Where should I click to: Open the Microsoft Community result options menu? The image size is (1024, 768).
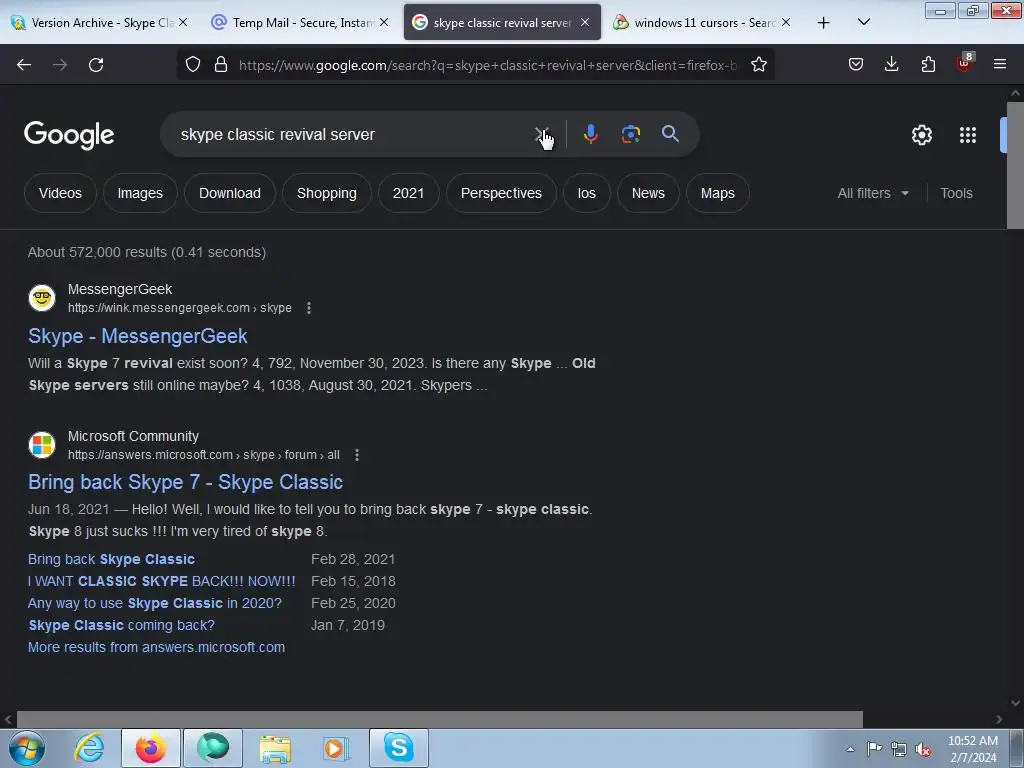click(357, 455)
